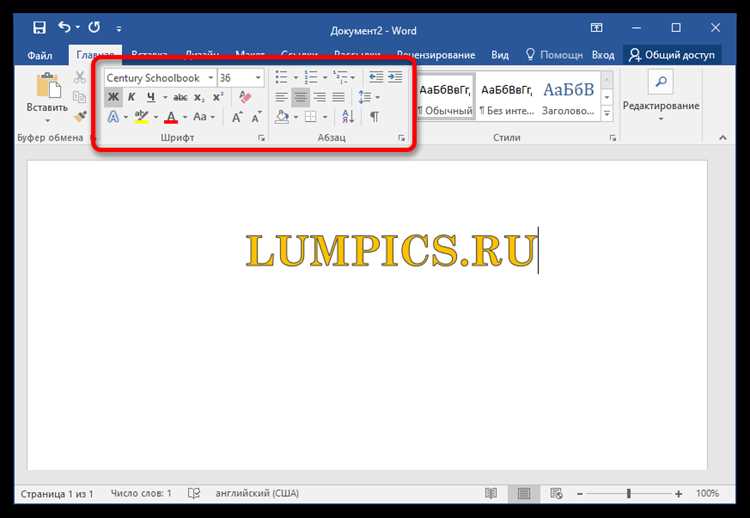The image size is (750, 518).
Task: Open the Абзац dialog launcher
Action: tap(401, 138)
